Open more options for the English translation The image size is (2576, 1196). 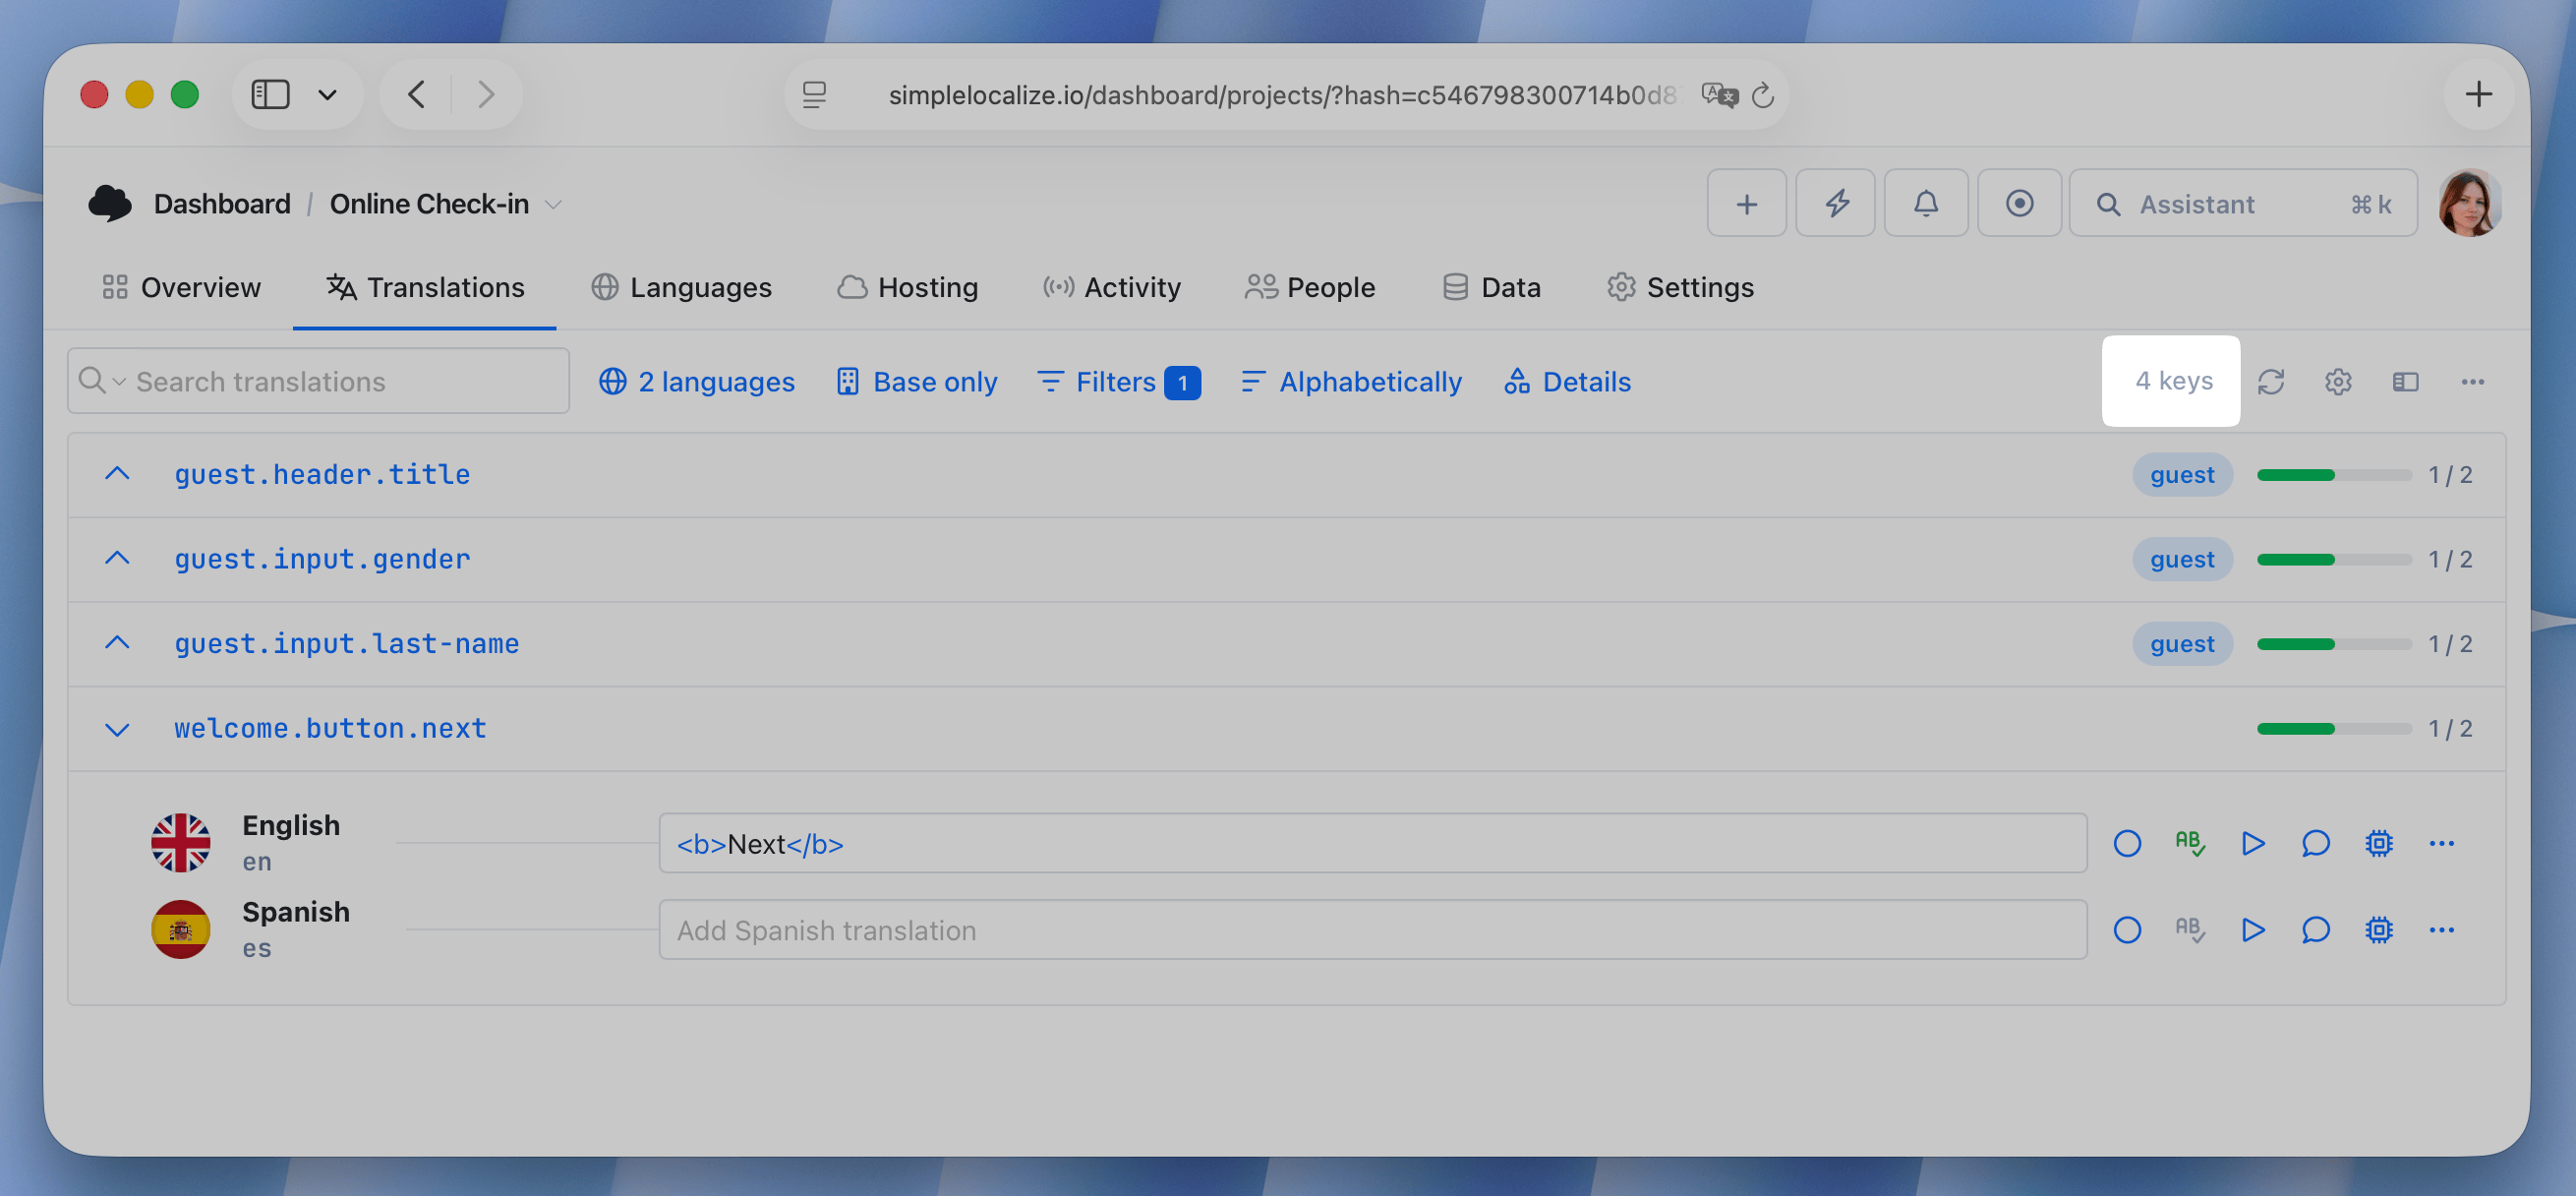click(x=2442, y=843)
